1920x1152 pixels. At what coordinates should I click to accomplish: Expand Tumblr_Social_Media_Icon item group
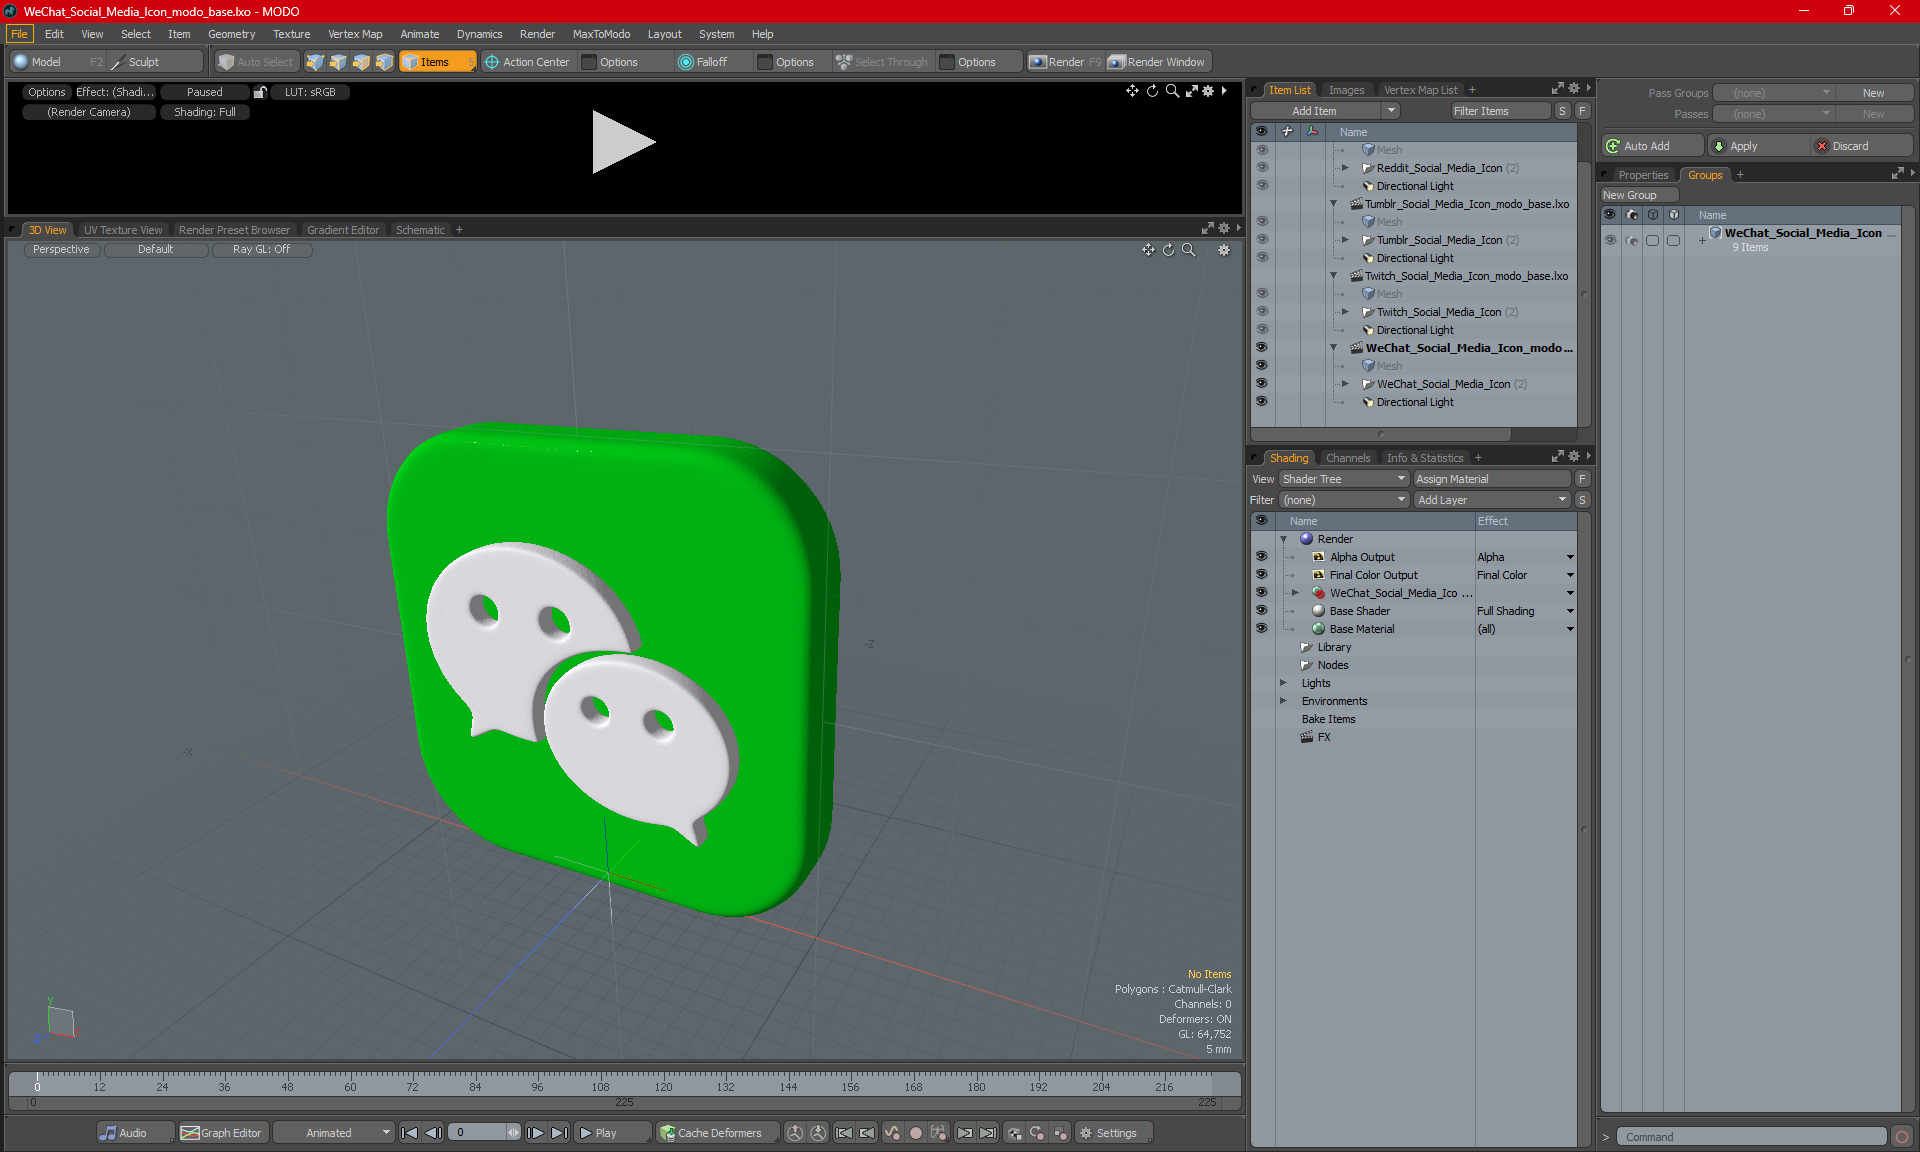click(1345, 240)
